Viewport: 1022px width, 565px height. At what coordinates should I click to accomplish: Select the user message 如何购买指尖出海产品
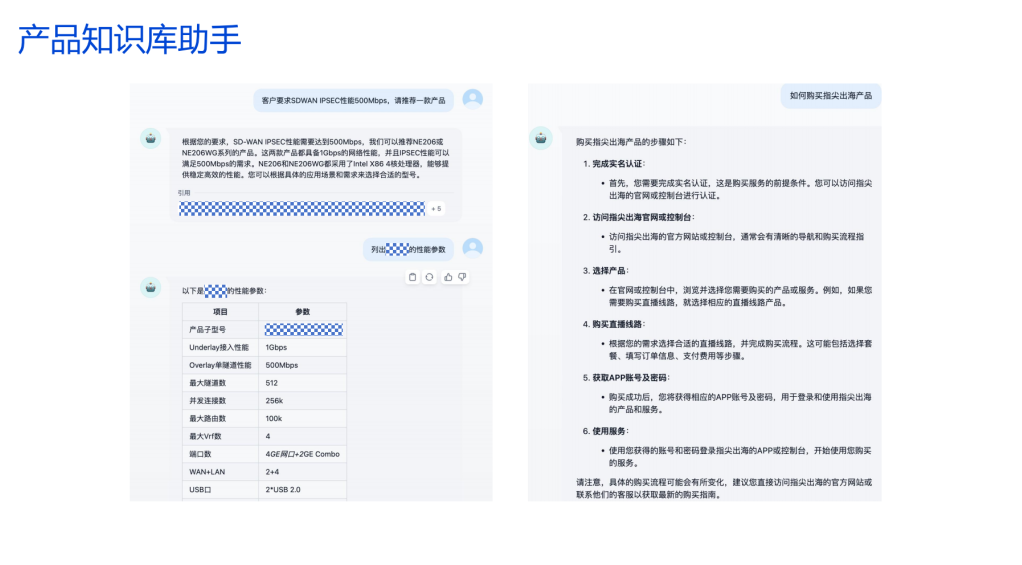(x=831, y=96)
